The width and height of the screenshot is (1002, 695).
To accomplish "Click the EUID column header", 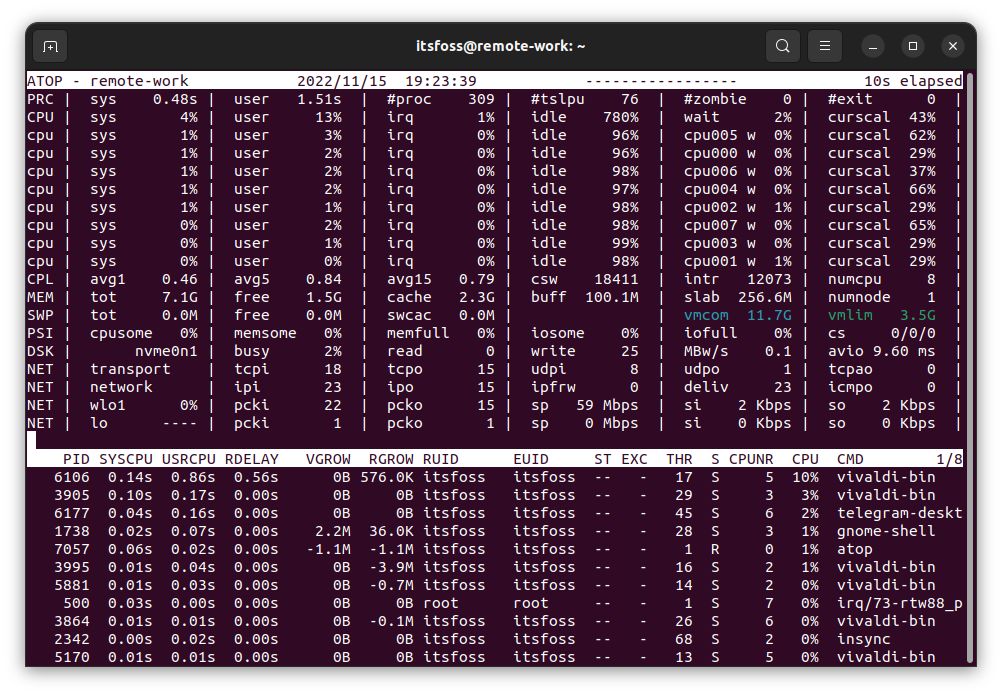I will [531, 459].
